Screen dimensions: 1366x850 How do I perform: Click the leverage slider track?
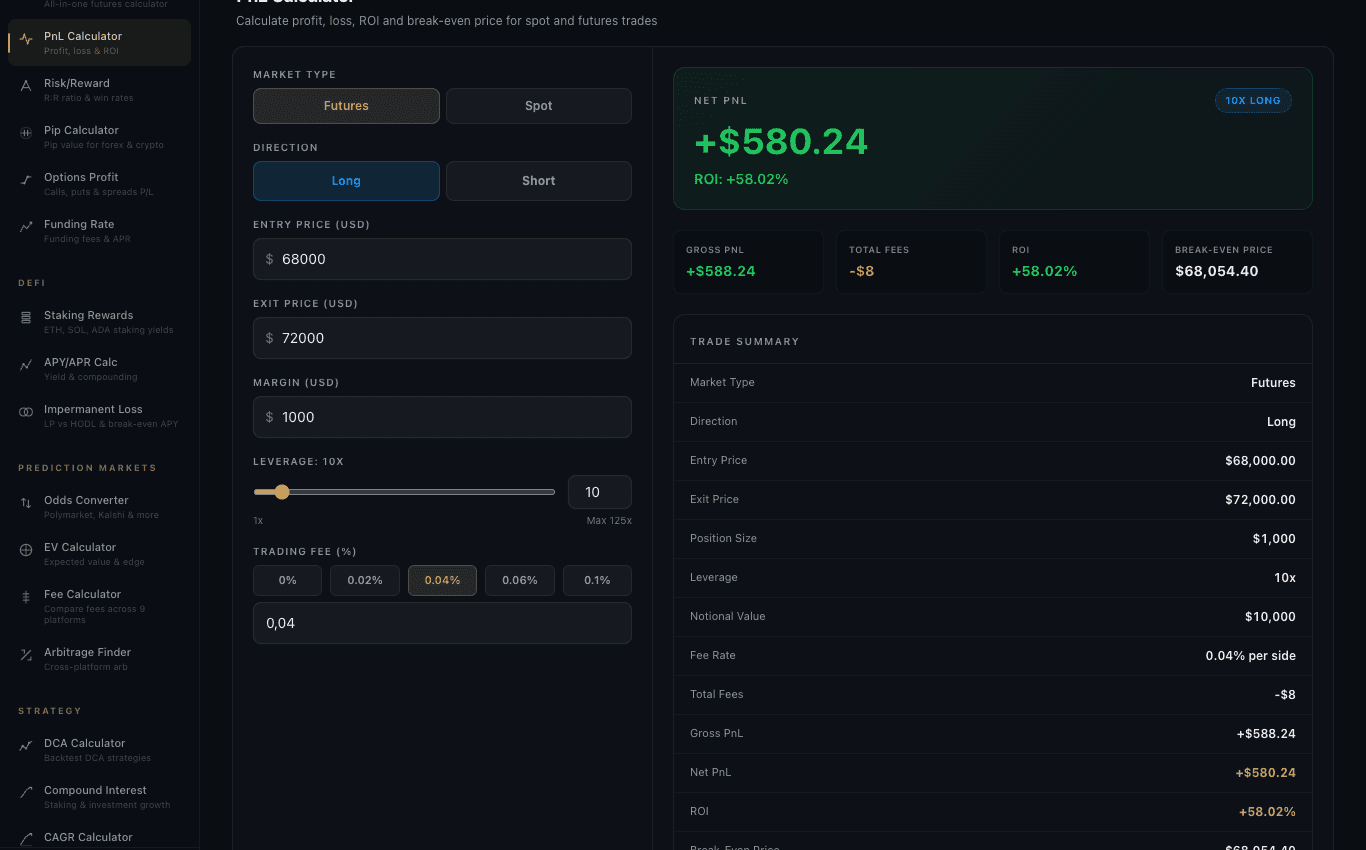click(x=404, y=492)
